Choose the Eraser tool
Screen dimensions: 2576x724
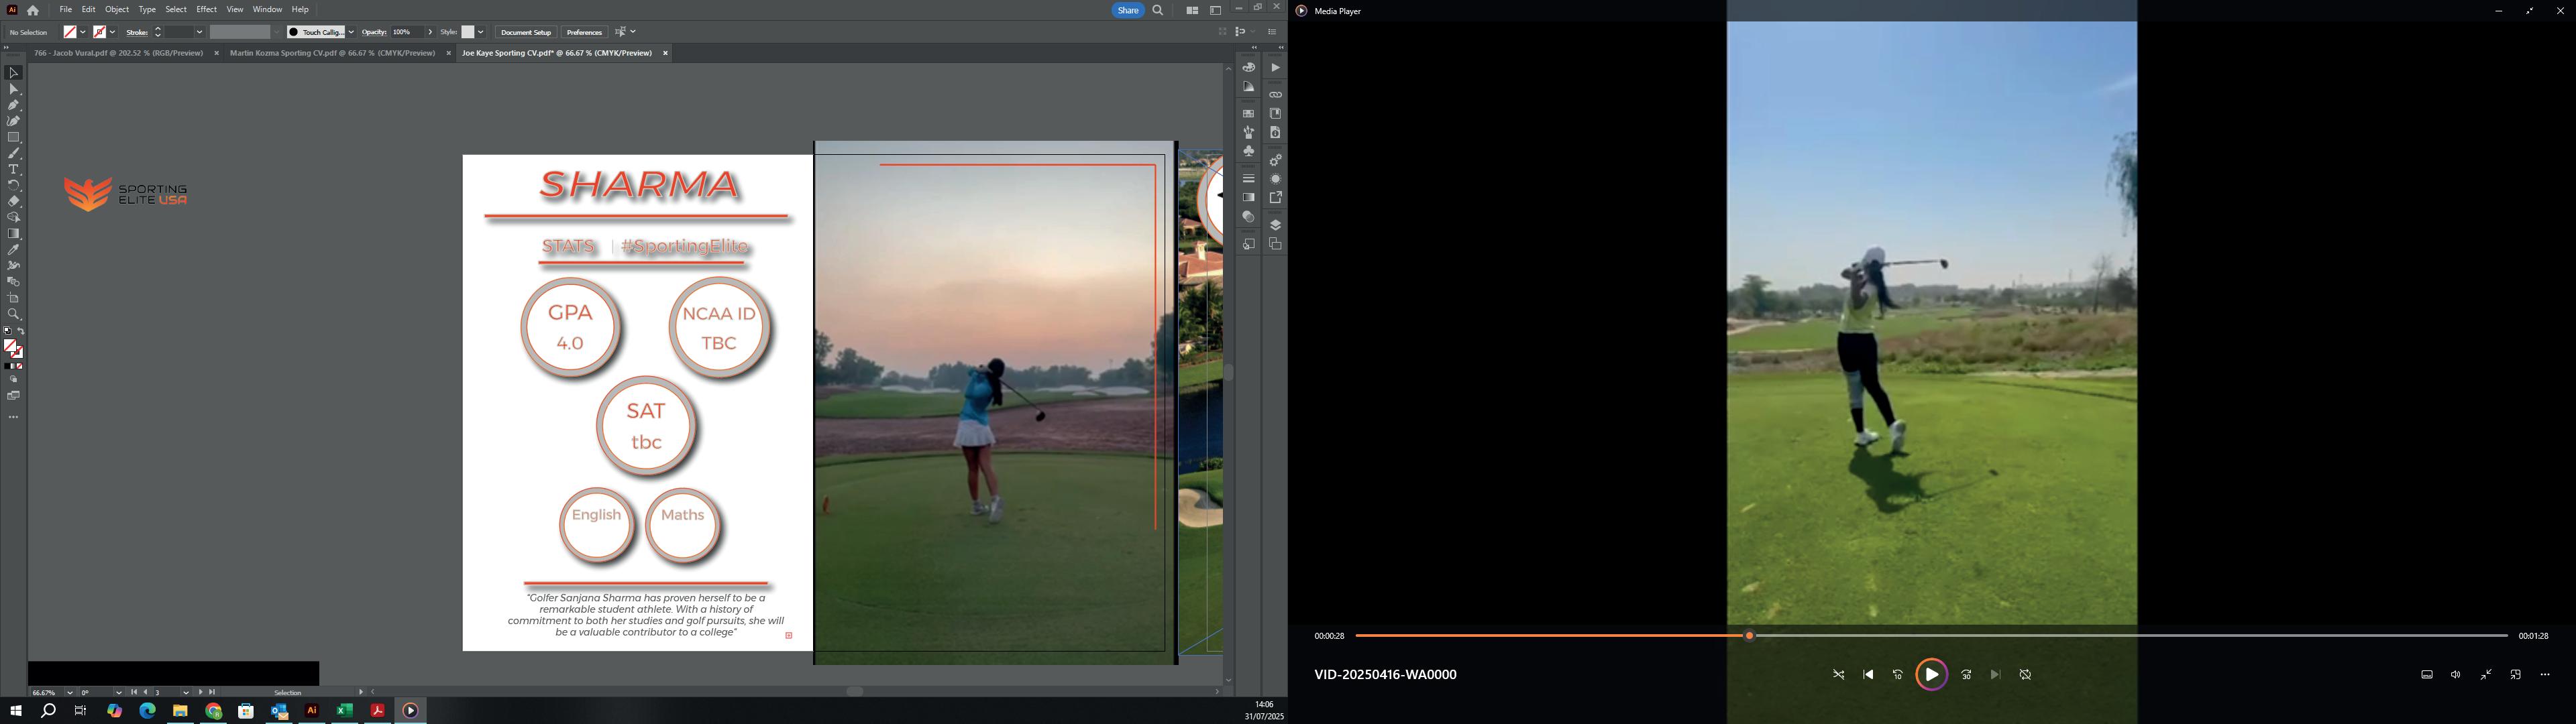click(x=14, y=201)
